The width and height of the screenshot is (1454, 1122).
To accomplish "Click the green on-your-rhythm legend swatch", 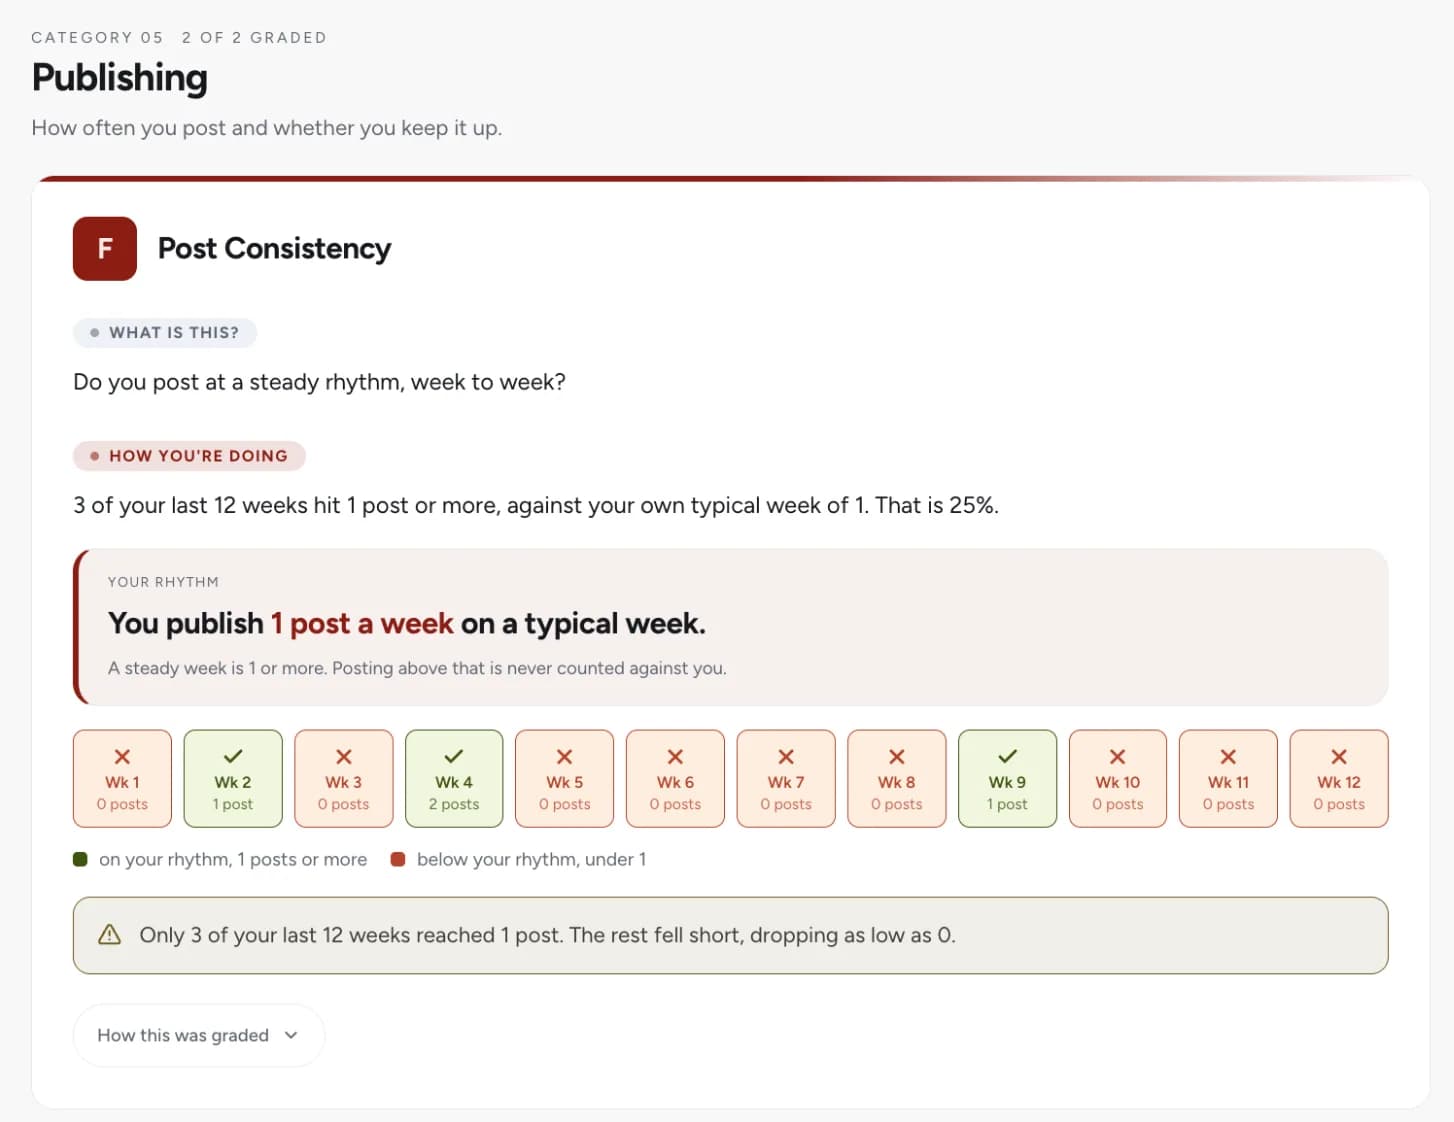I will point(80,859).
